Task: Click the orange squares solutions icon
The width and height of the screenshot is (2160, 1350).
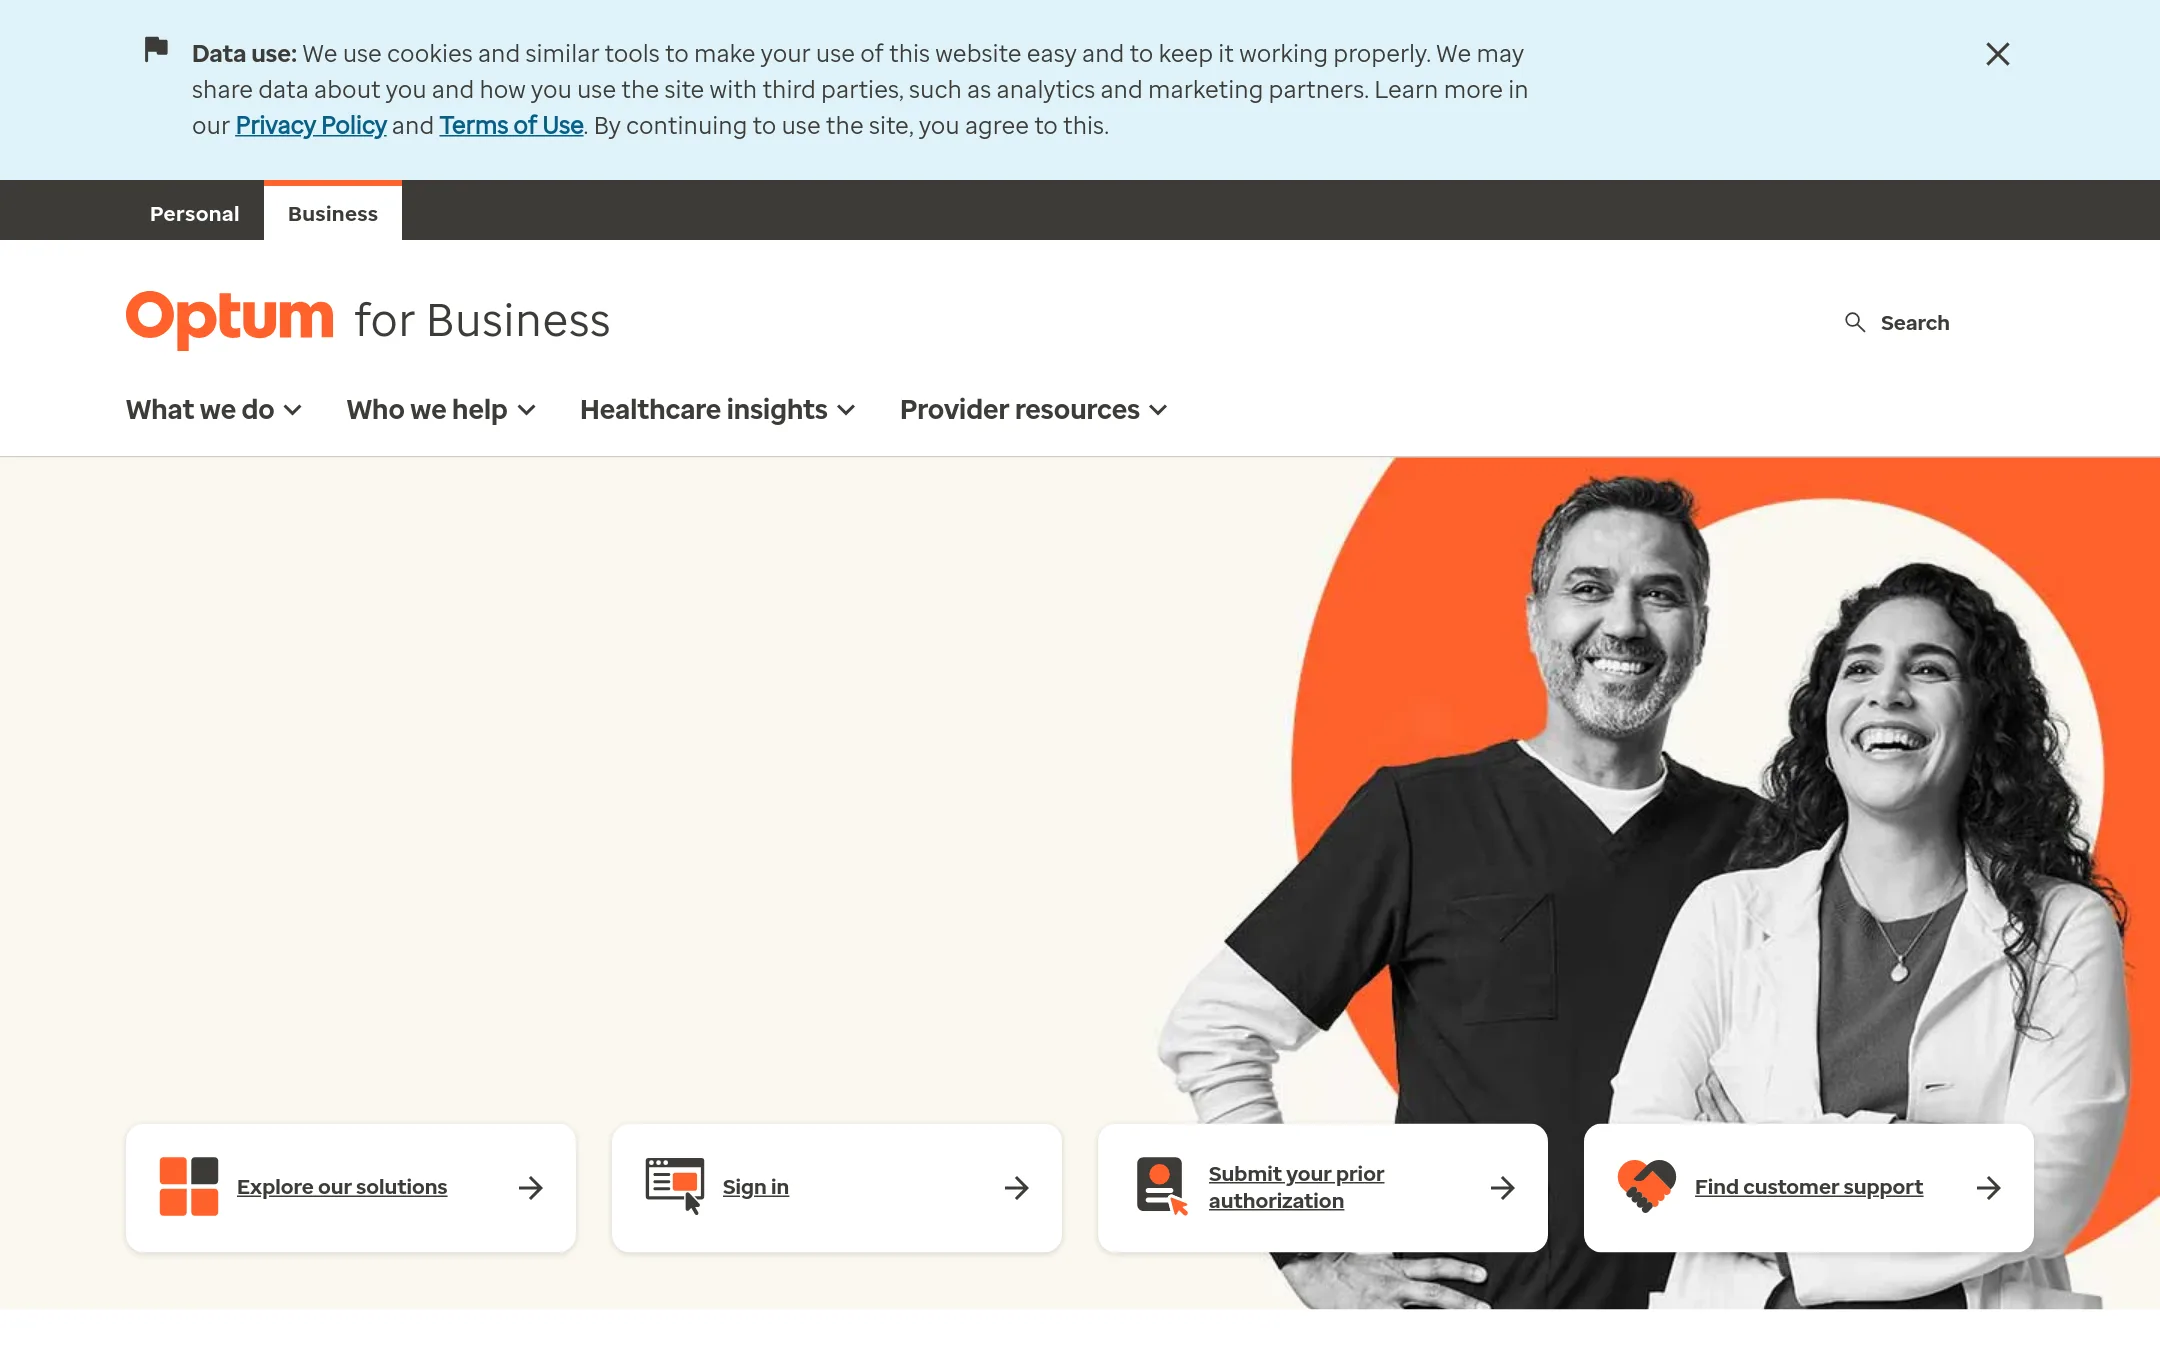Action: tap(189, 1187)
